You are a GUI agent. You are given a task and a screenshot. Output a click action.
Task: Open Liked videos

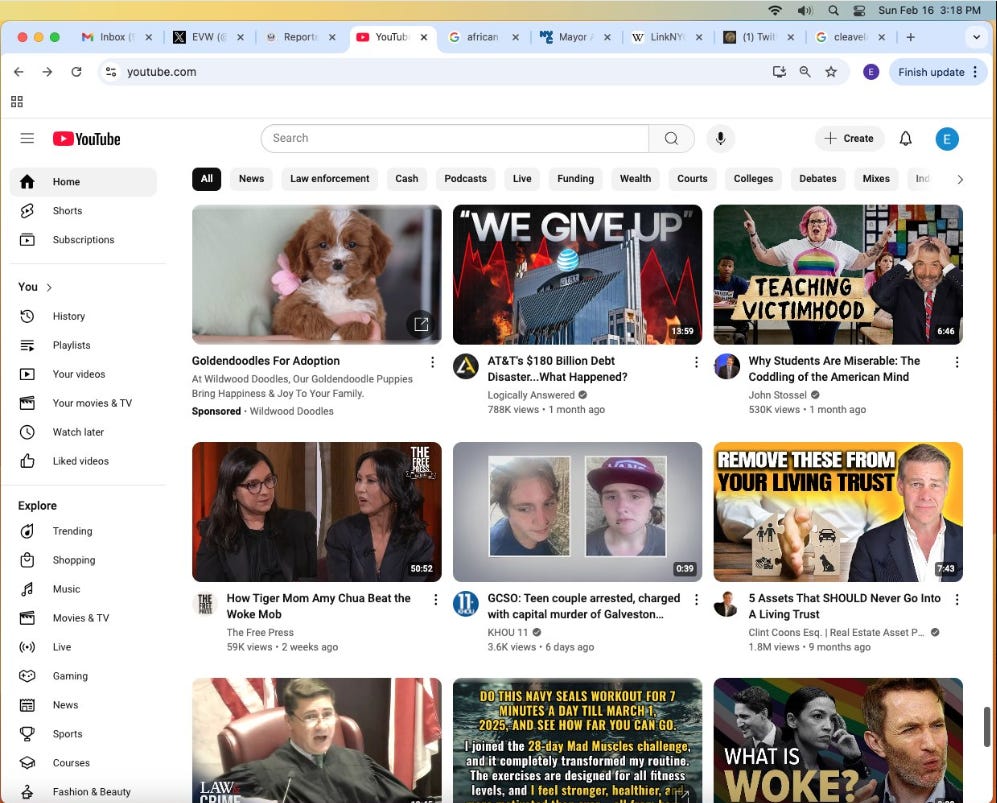(83, 461)
